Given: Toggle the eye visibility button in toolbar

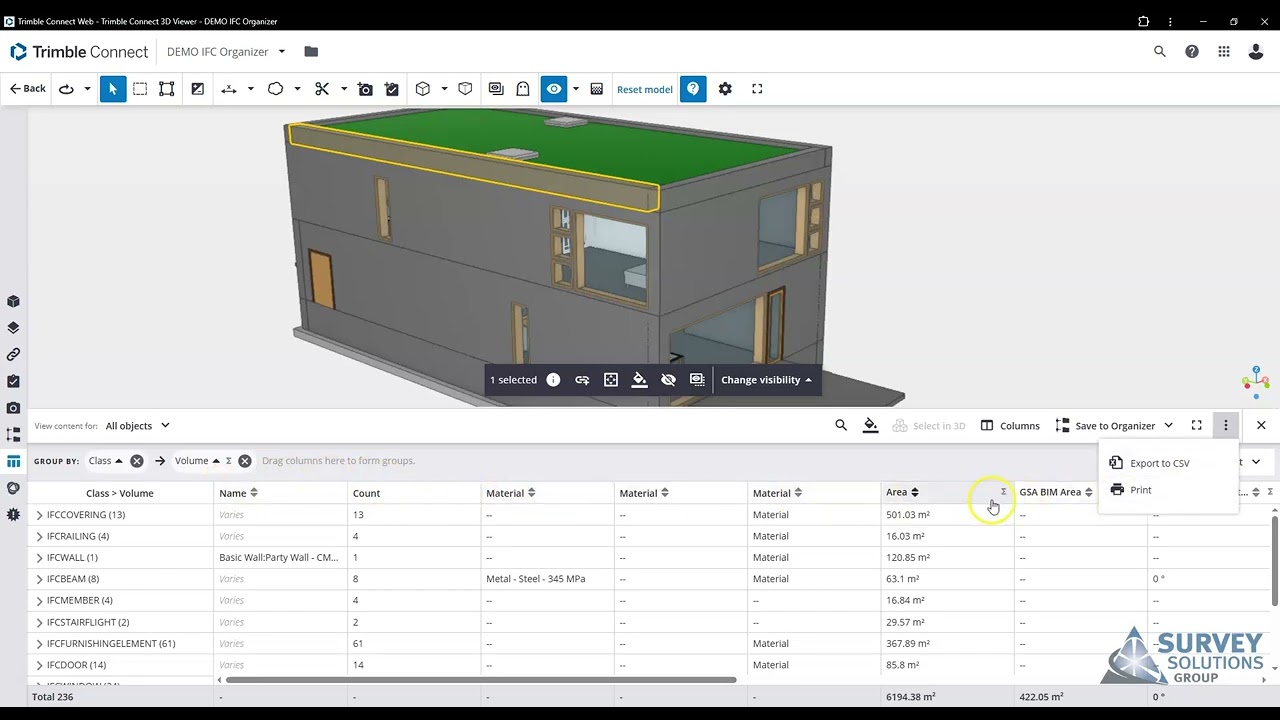Looking at the screenshot, I should coord(554,89).
